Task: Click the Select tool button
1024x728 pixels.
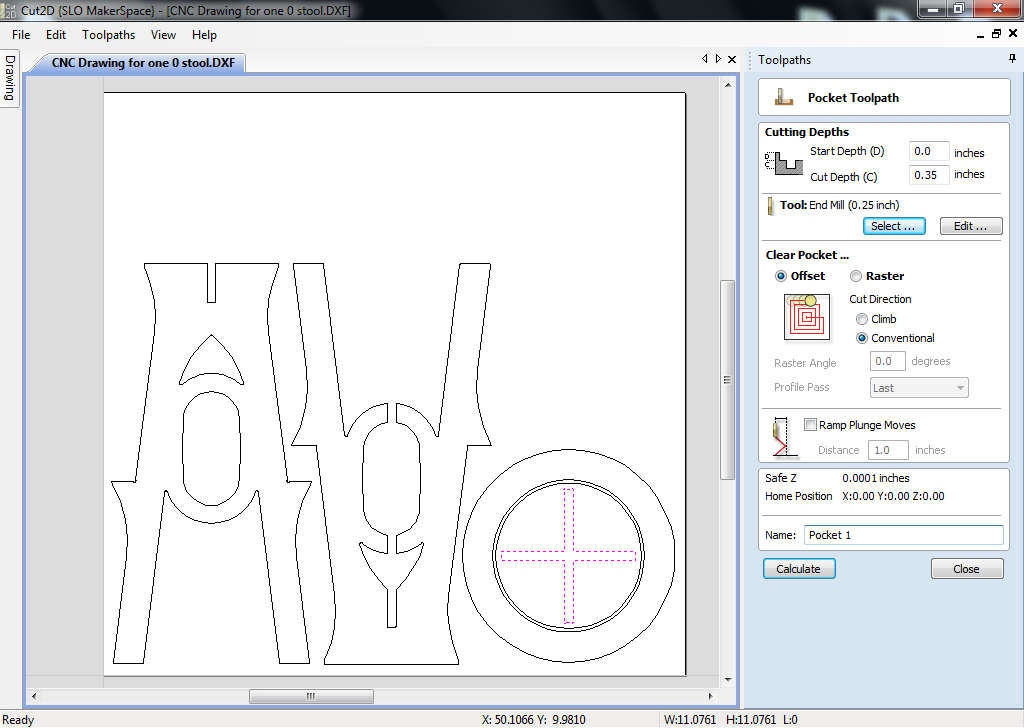Action: click(893, 226)
